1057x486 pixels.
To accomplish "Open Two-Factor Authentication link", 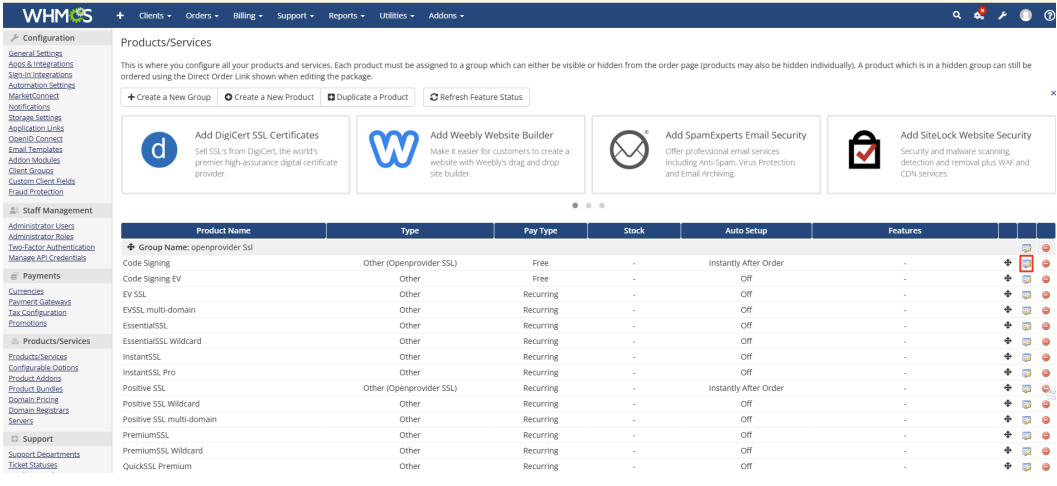I will coord(51,247).
